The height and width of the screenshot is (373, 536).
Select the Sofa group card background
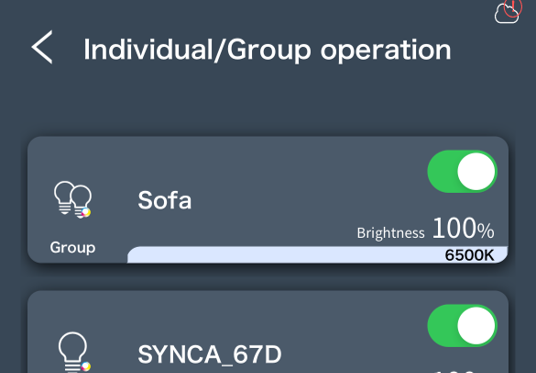coord(268,200)
